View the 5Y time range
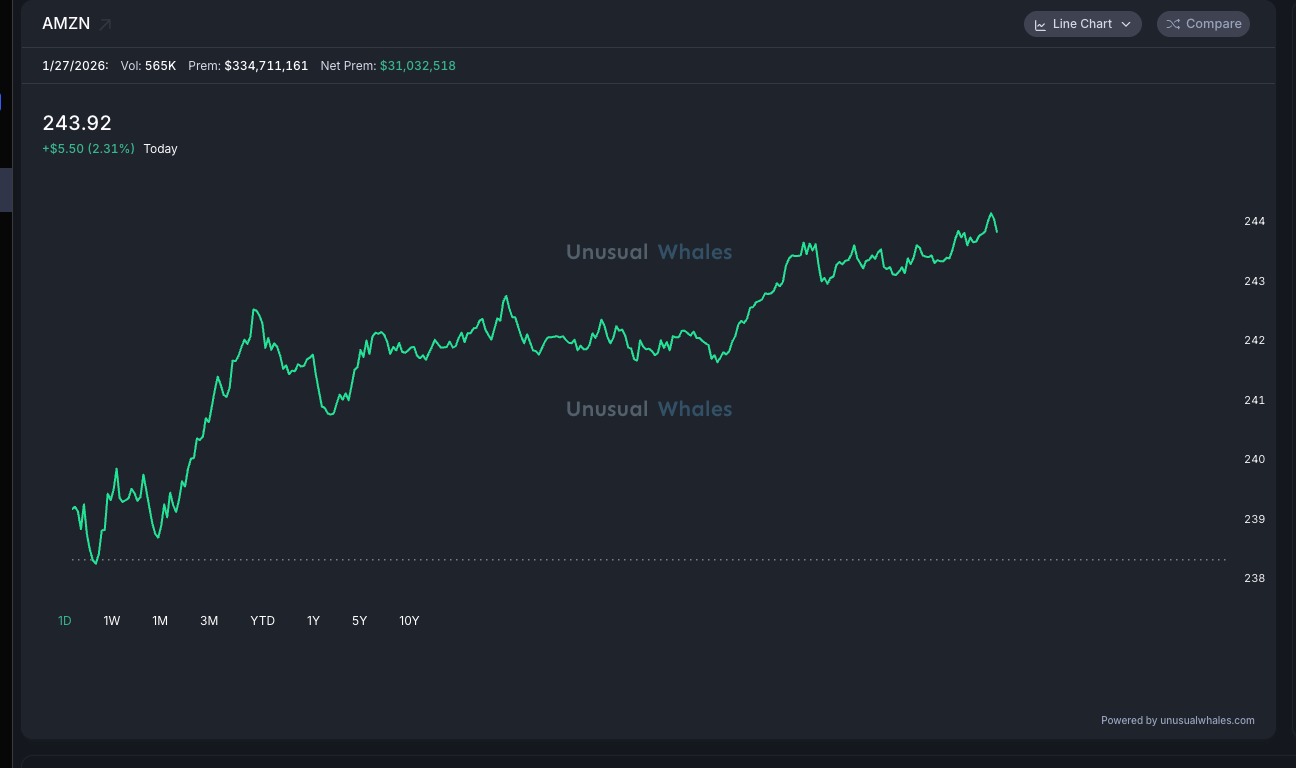 [x=360, y=621]
